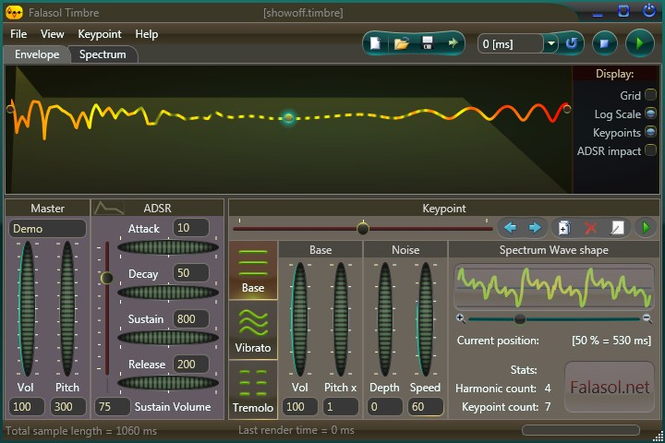This screenshot has width=665, height=443.
Task: Switch to the Spectrum tab
Action: (103, 54)
